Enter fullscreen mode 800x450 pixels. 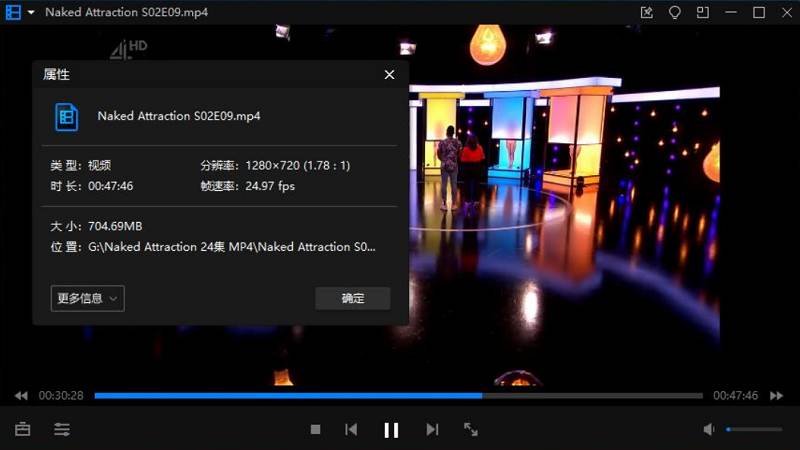click(x=471, y=429)
